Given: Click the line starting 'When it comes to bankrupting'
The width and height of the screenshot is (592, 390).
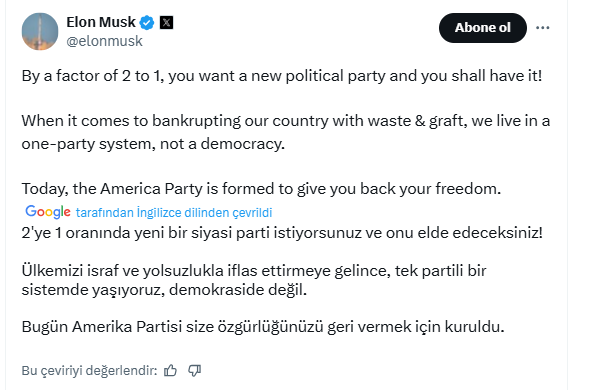Looking at the screenshot, I should tap(285, 121).
